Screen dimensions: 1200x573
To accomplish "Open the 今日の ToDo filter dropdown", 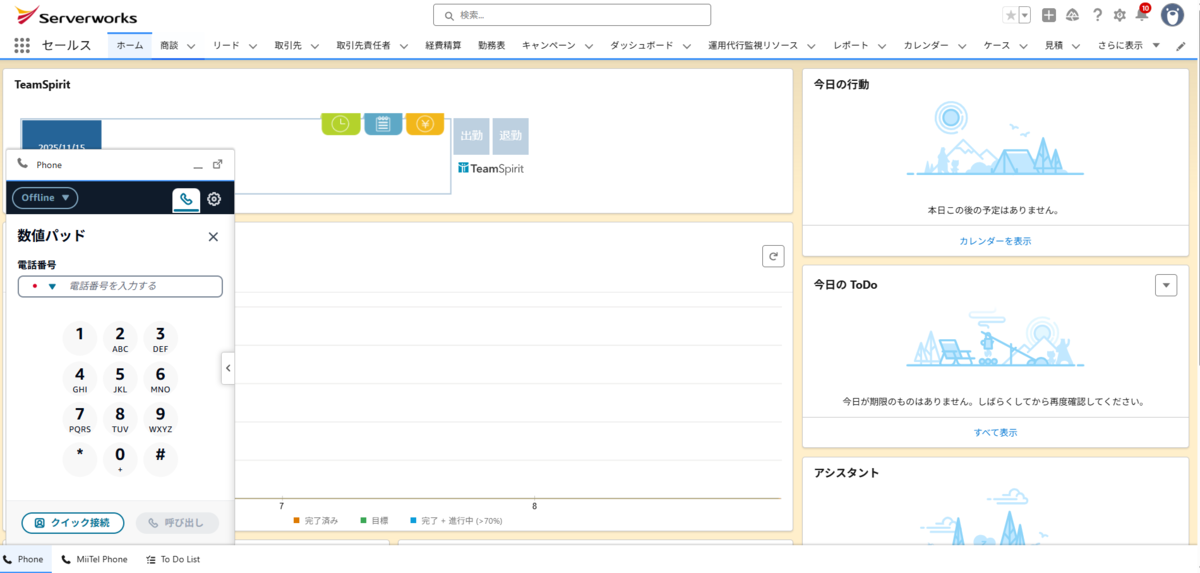I will coord(1166,285).
